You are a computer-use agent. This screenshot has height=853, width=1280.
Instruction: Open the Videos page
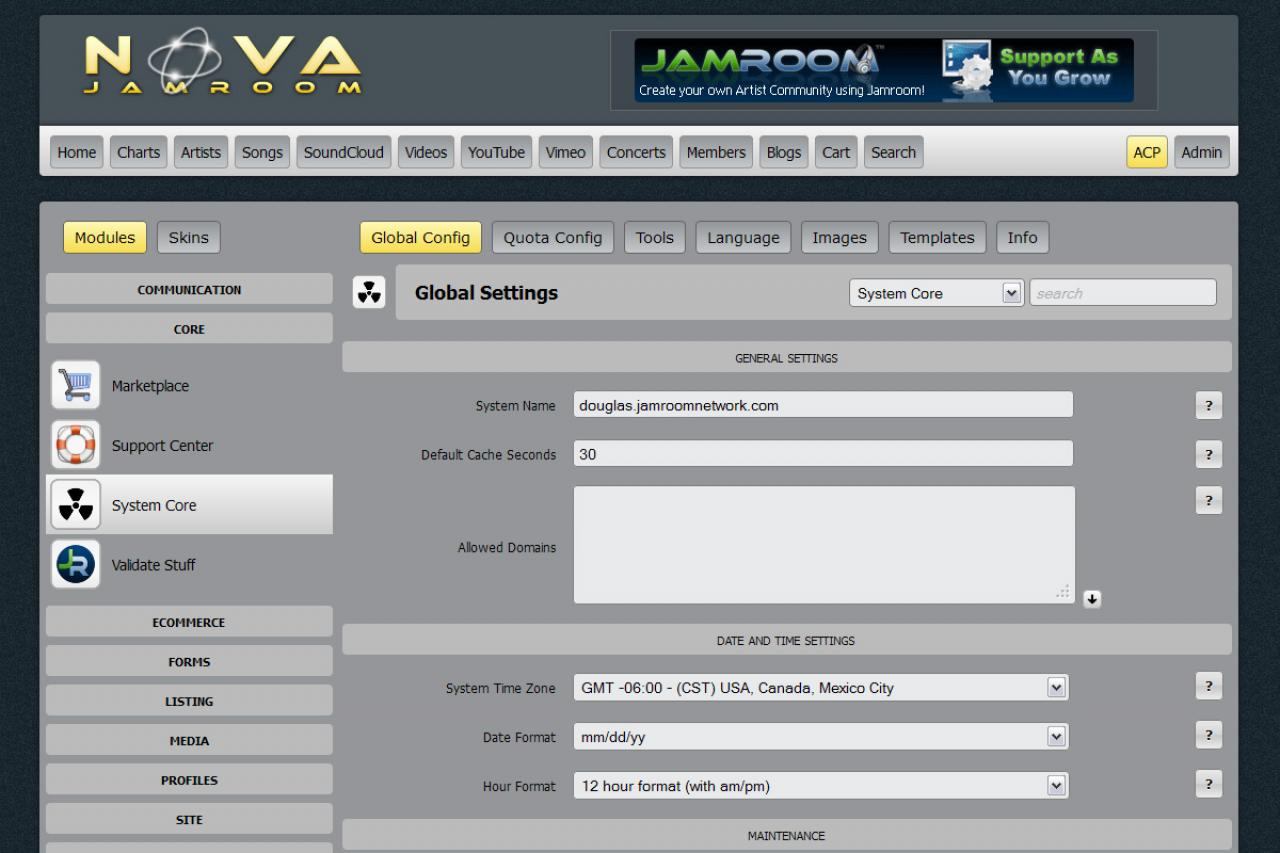(426, 152)
